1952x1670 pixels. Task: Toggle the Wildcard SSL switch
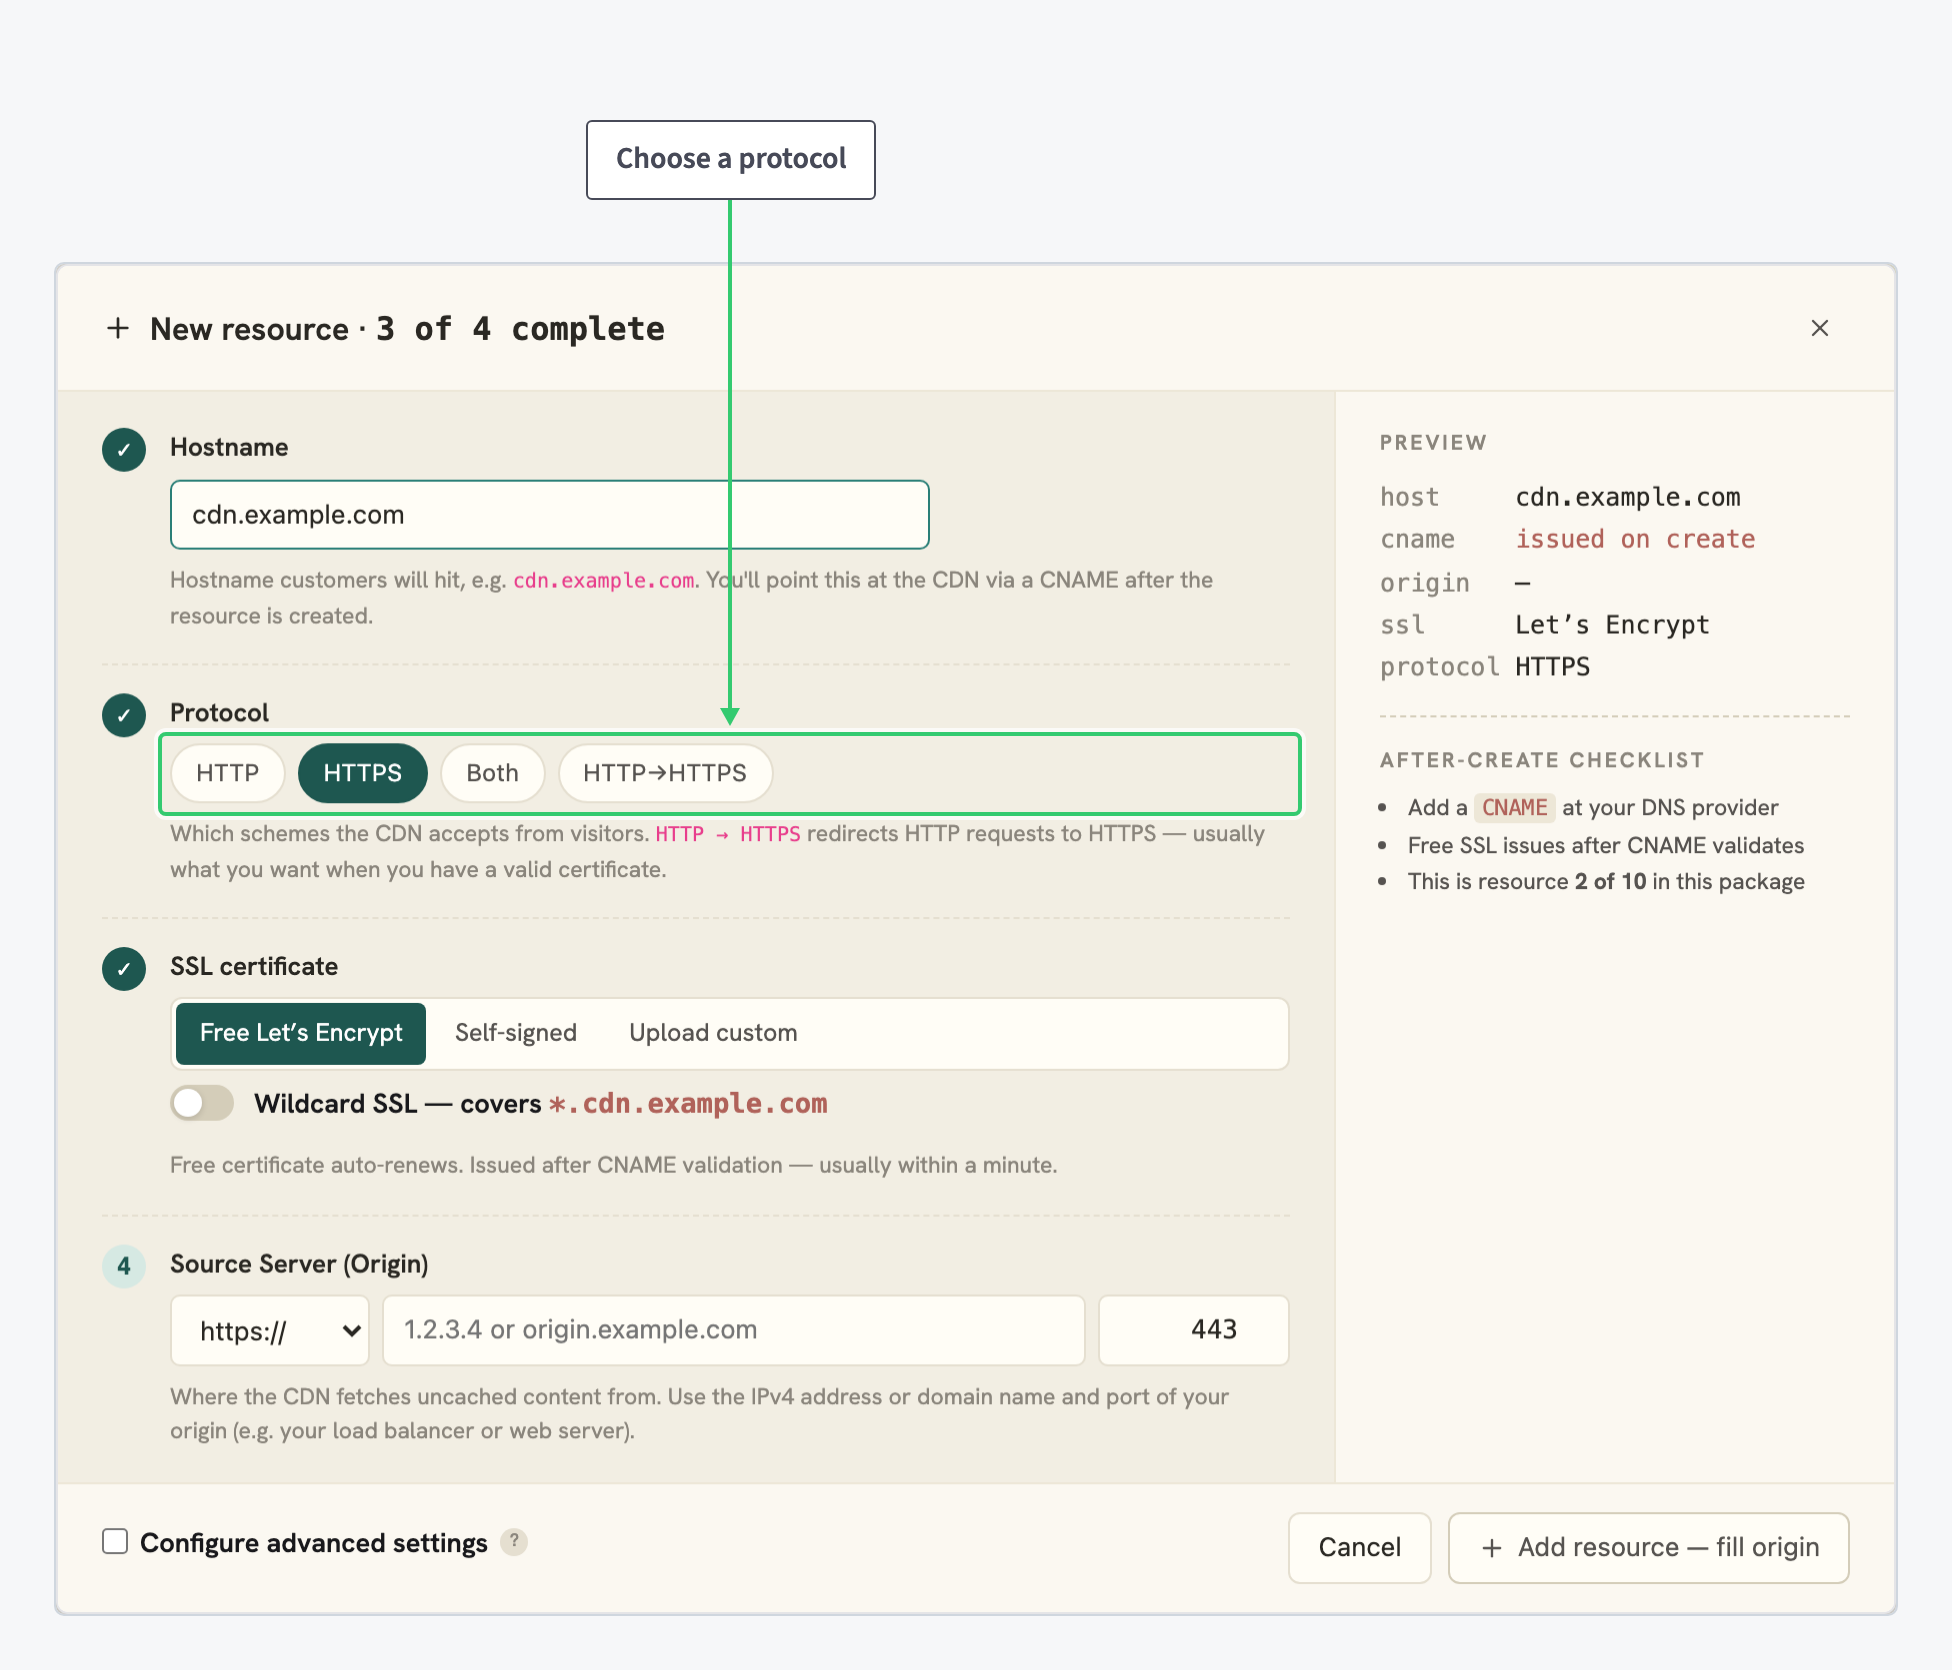point(202,1103)
